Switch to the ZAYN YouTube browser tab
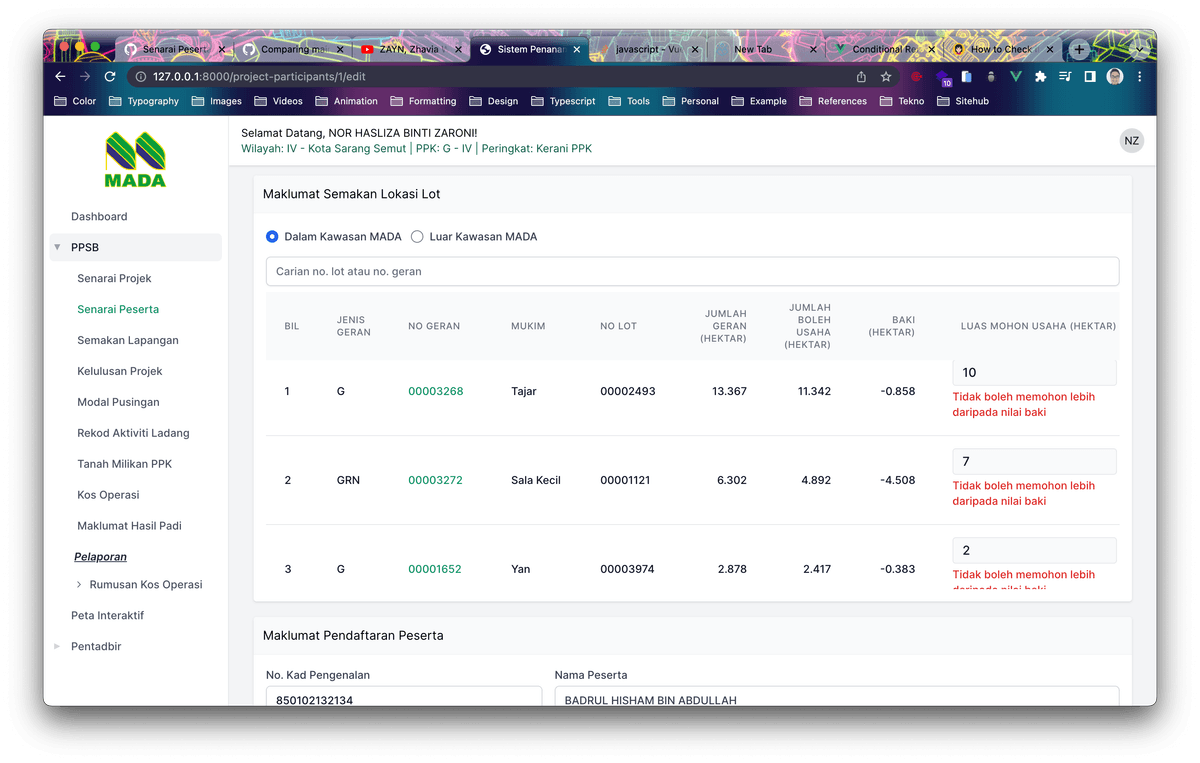This screenshot has height=763, width=1200. (x=410, y=49)
